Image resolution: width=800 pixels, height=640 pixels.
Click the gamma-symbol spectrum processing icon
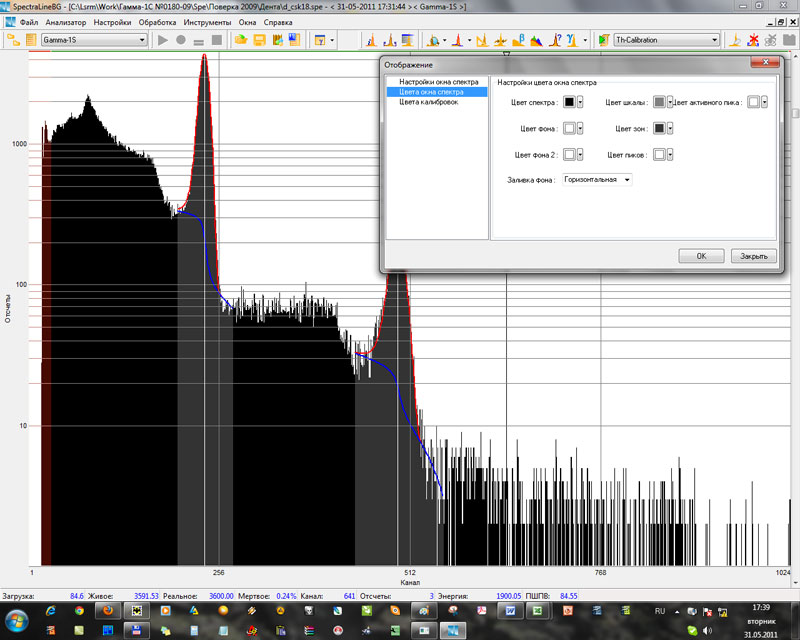click(570, 40)
